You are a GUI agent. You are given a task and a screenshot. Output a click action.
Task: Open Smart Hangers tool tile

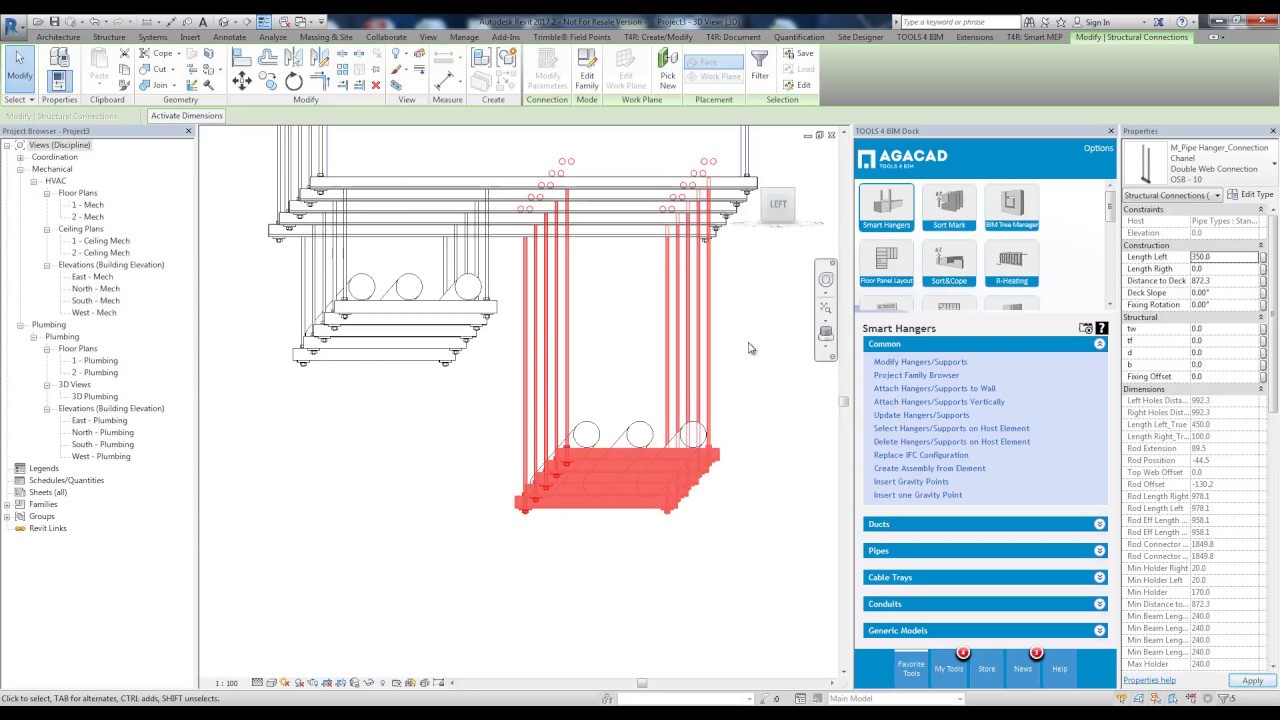point(886,208)
